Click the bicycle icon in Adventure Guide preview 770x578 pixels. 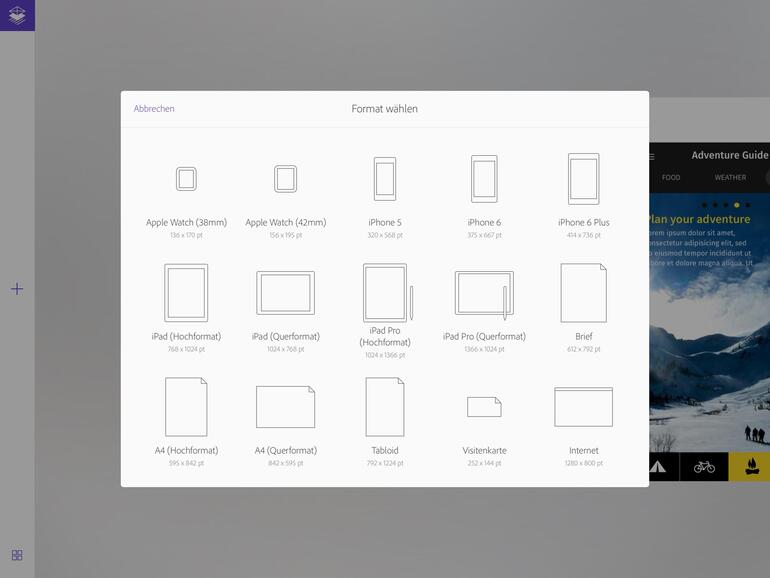tap(704, 467)
